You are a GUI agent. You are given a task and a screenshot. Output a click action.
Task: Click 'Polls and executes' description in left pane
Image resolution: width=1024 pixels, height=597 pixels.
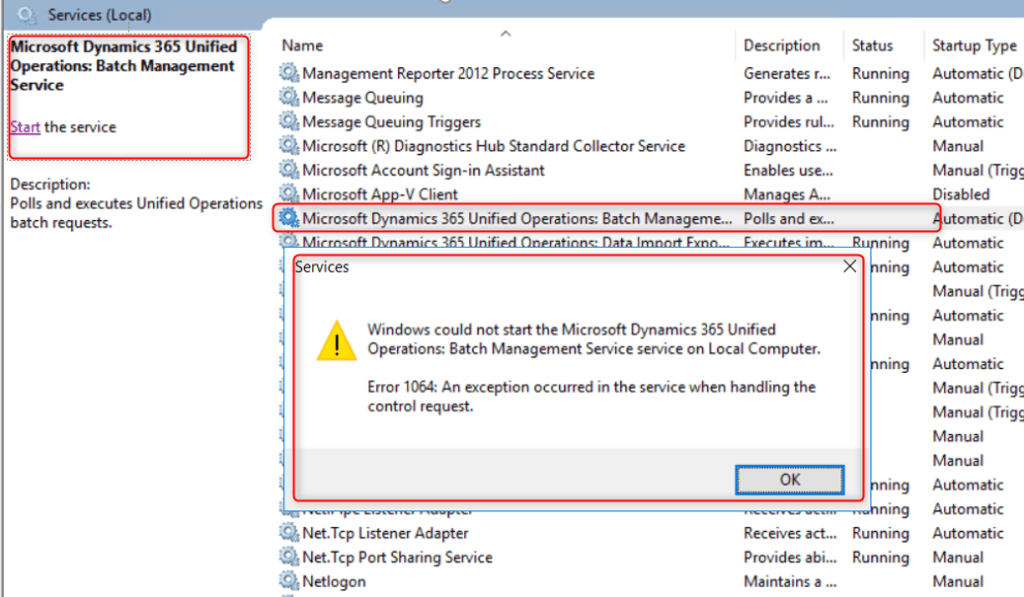[136, 213]
